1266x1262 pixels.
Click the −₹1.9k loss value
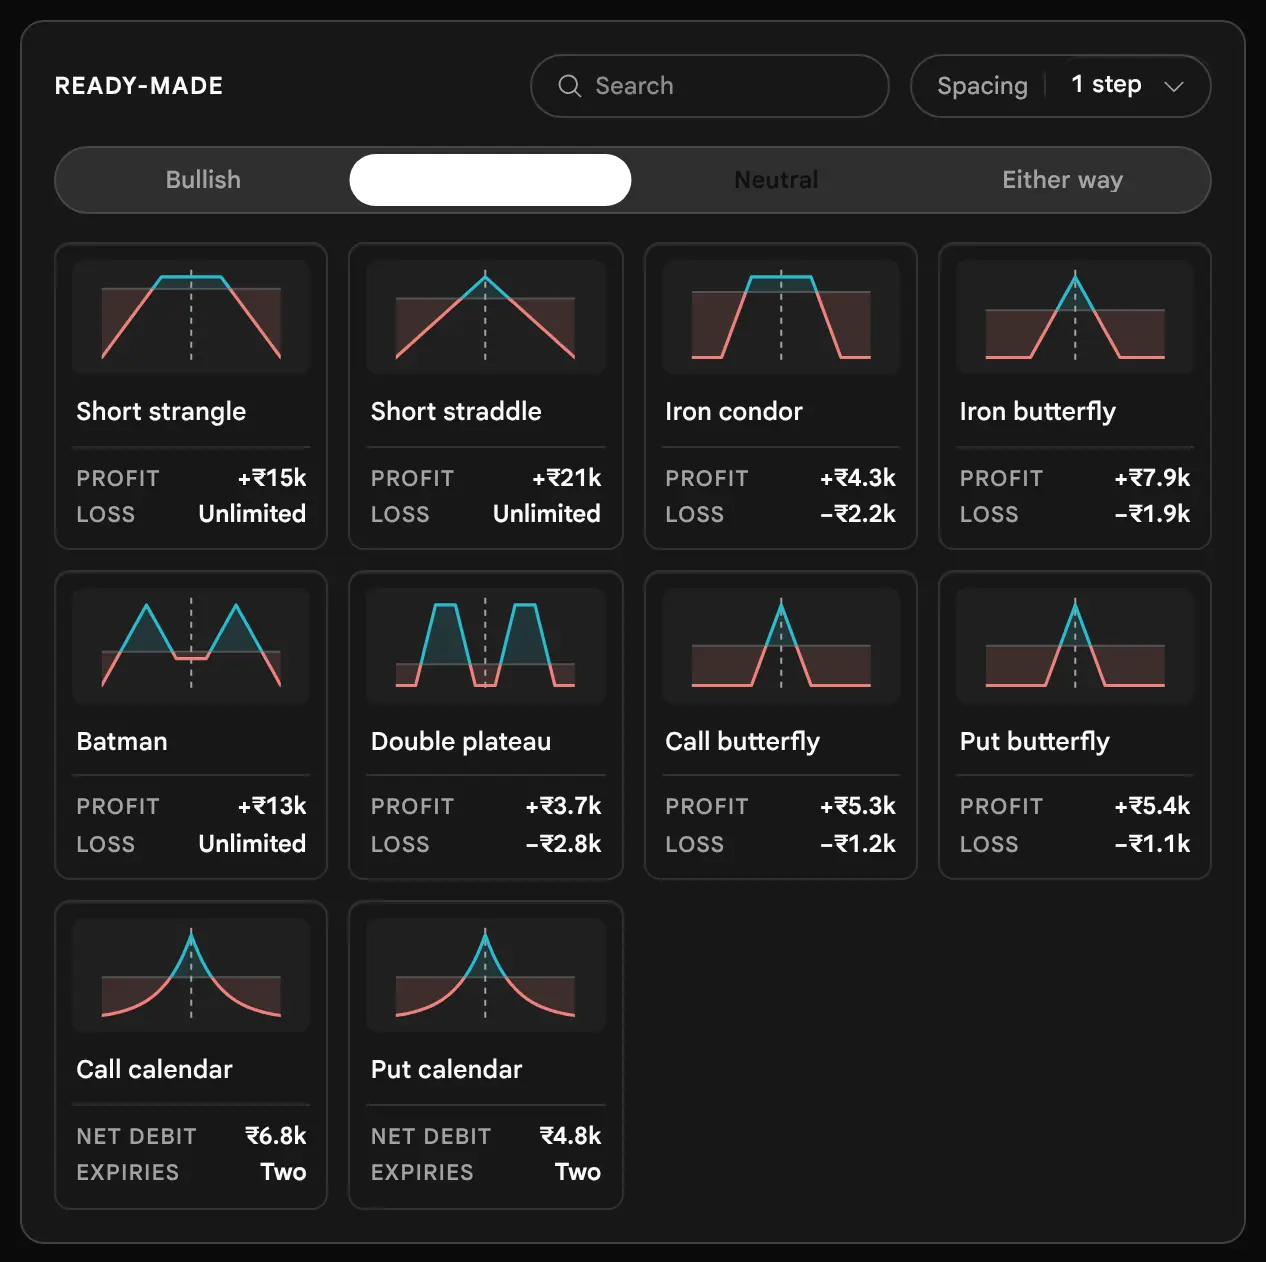(1153, 514)
